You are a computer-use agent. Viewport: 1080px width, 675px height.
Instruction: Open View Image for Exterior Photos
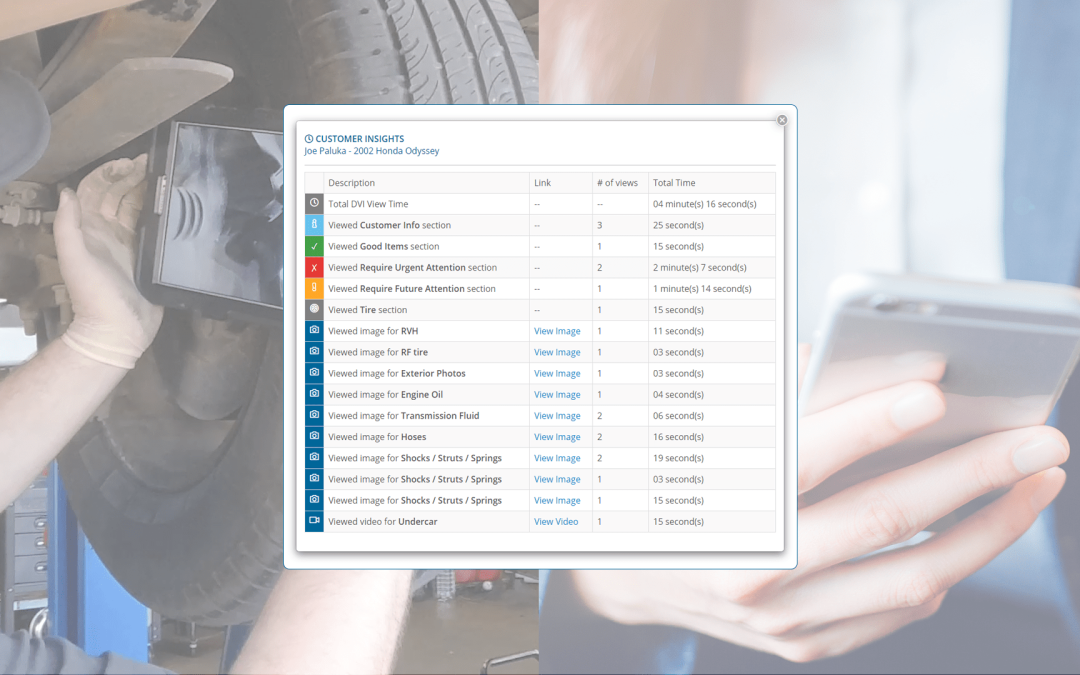click(557, 373)
